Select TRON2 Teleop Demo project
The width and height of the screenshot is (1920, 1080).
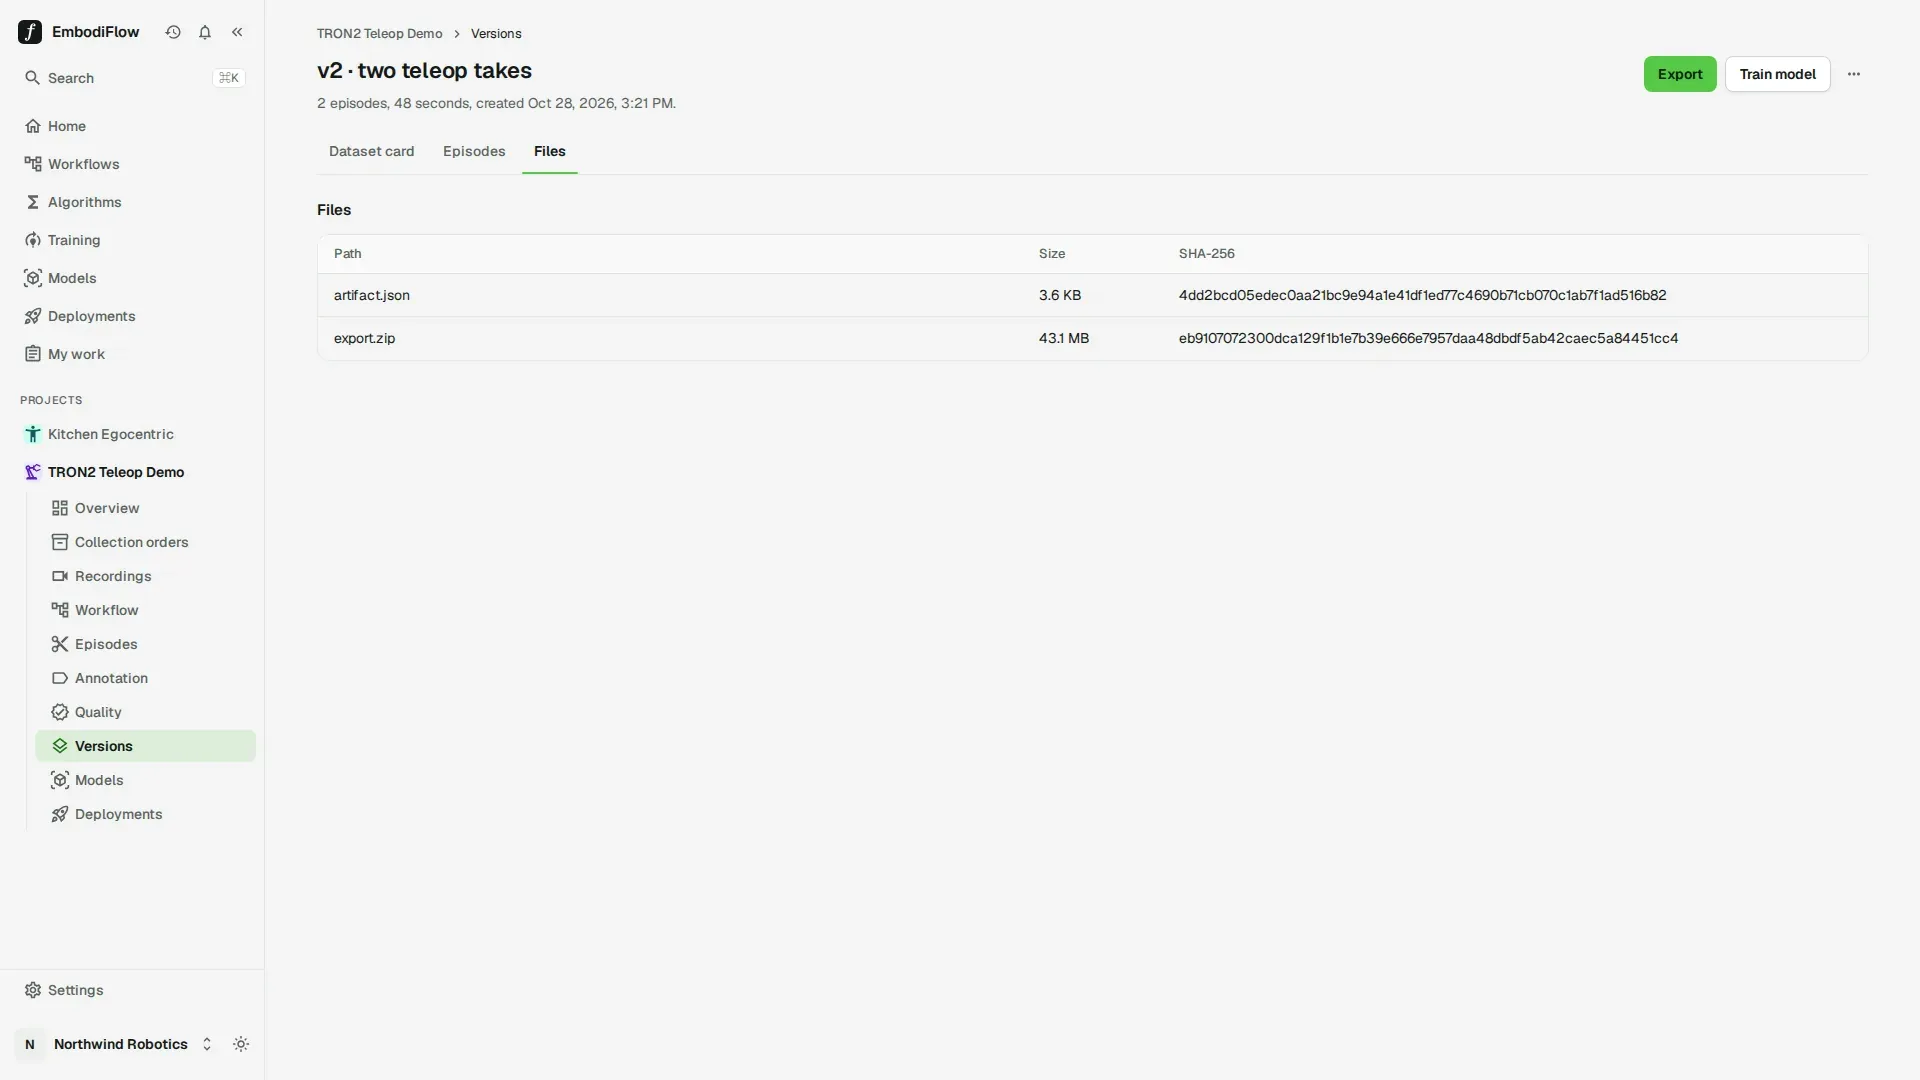click(132, 472)
